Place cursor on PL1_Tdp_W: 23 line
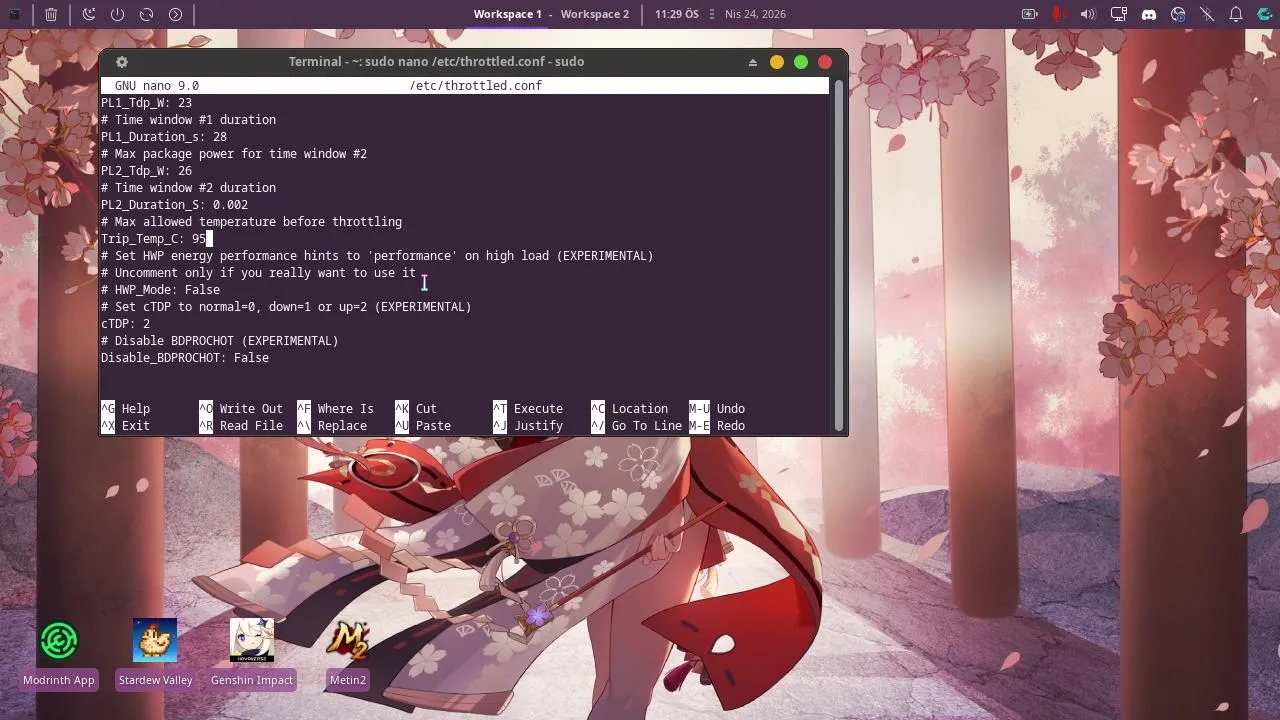The height and width of the screenshot is (720, 1280). [146, 103]
